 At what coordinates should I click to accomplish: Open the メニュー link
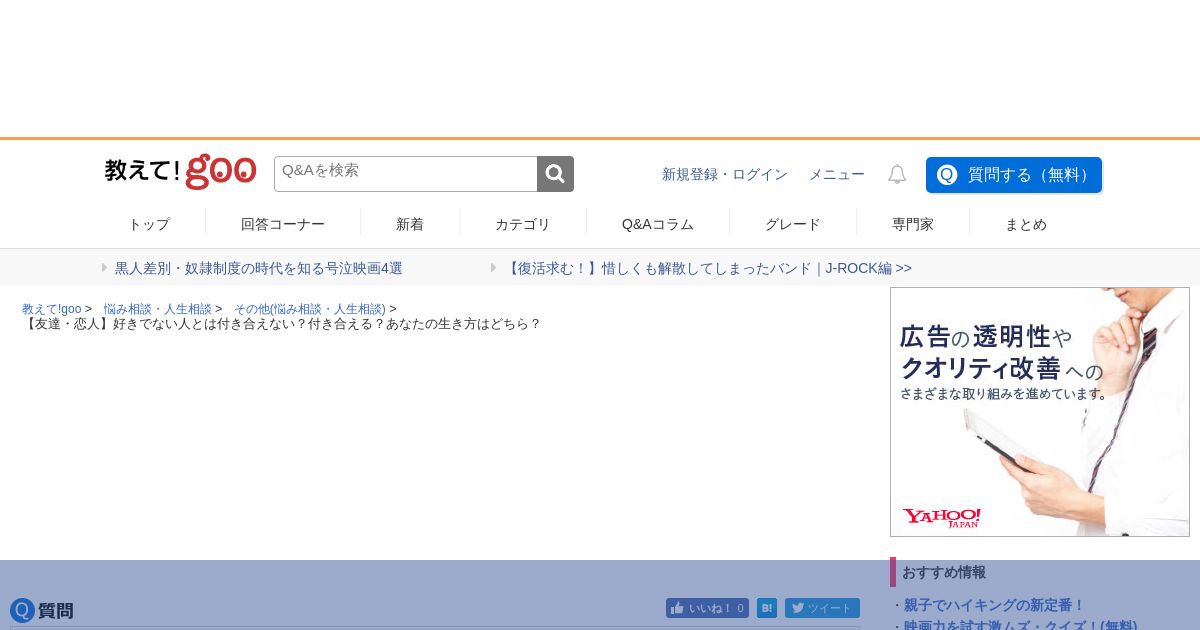click(837, 174)
